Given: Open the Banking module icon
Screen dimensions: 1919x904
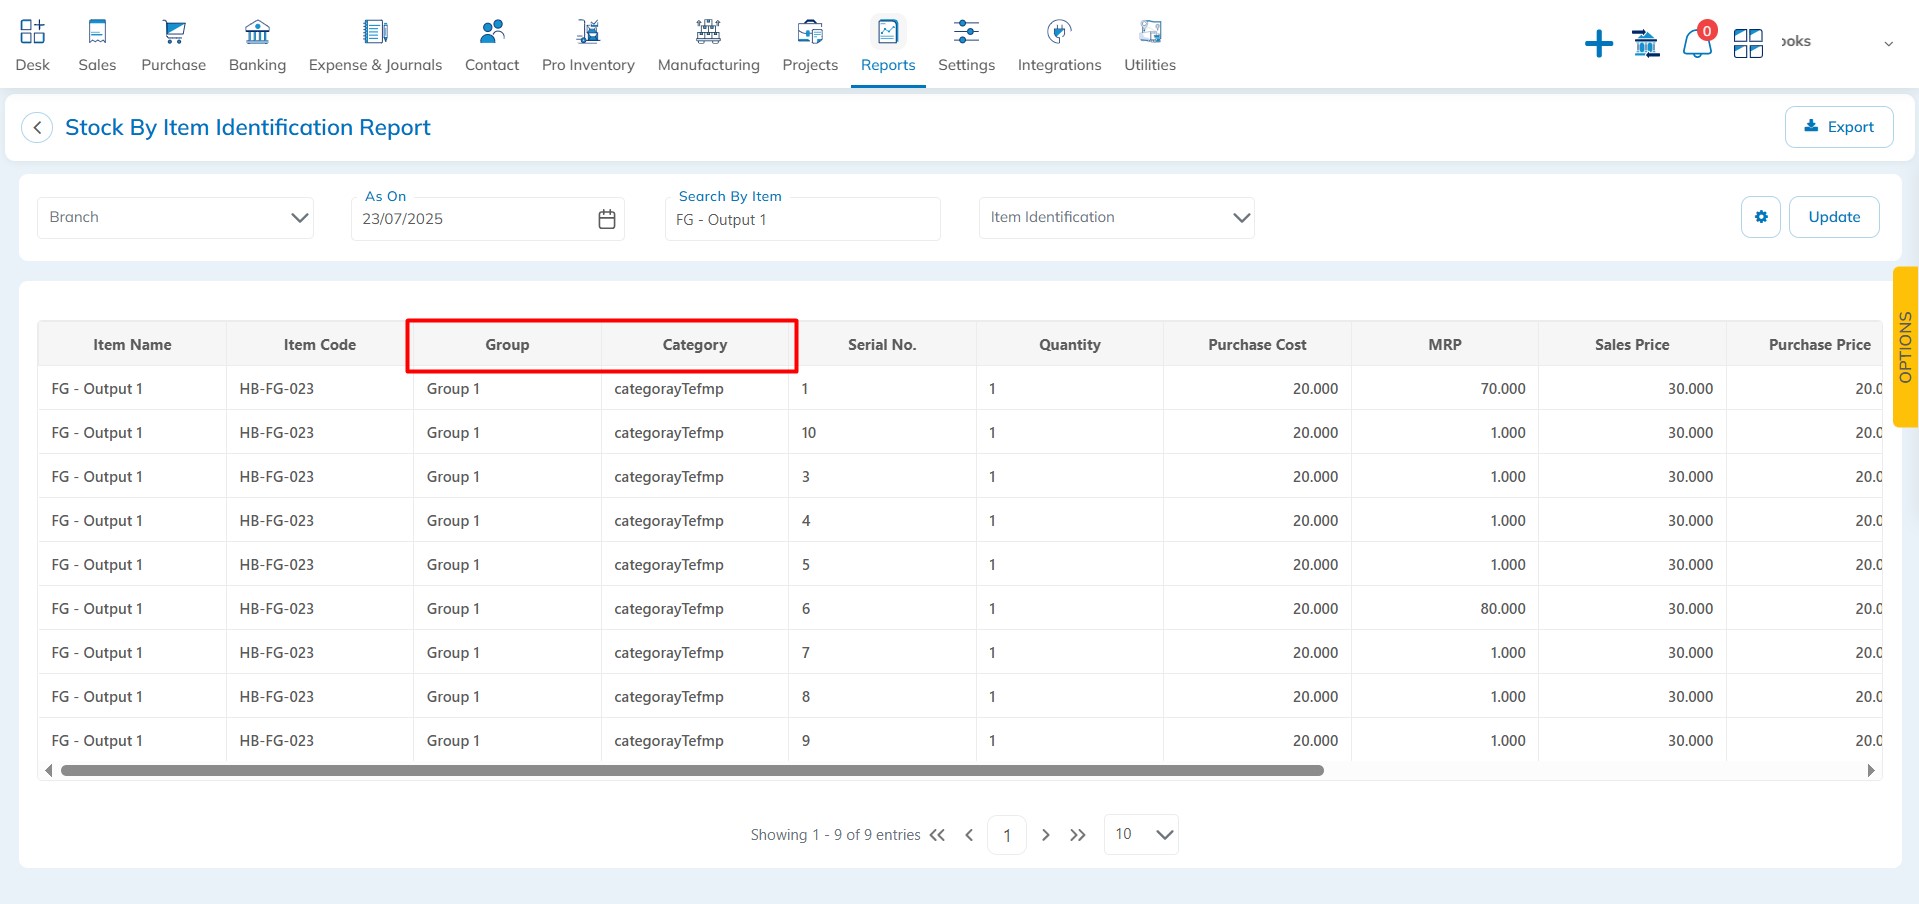Looking at the screenshot, I should point(257,32).
